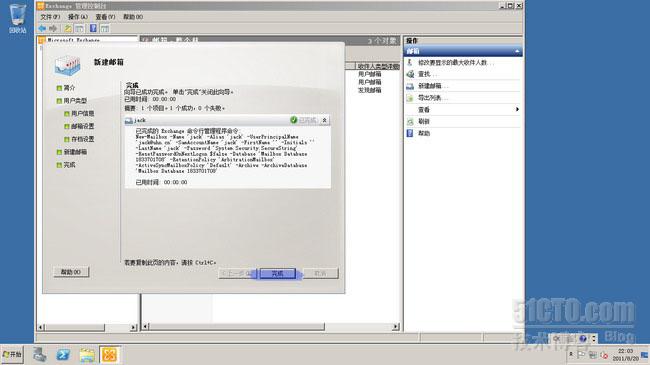Click the Exchange title bar app icon
The width and height of the screenshot is (650, 365).
coord(40,6)
